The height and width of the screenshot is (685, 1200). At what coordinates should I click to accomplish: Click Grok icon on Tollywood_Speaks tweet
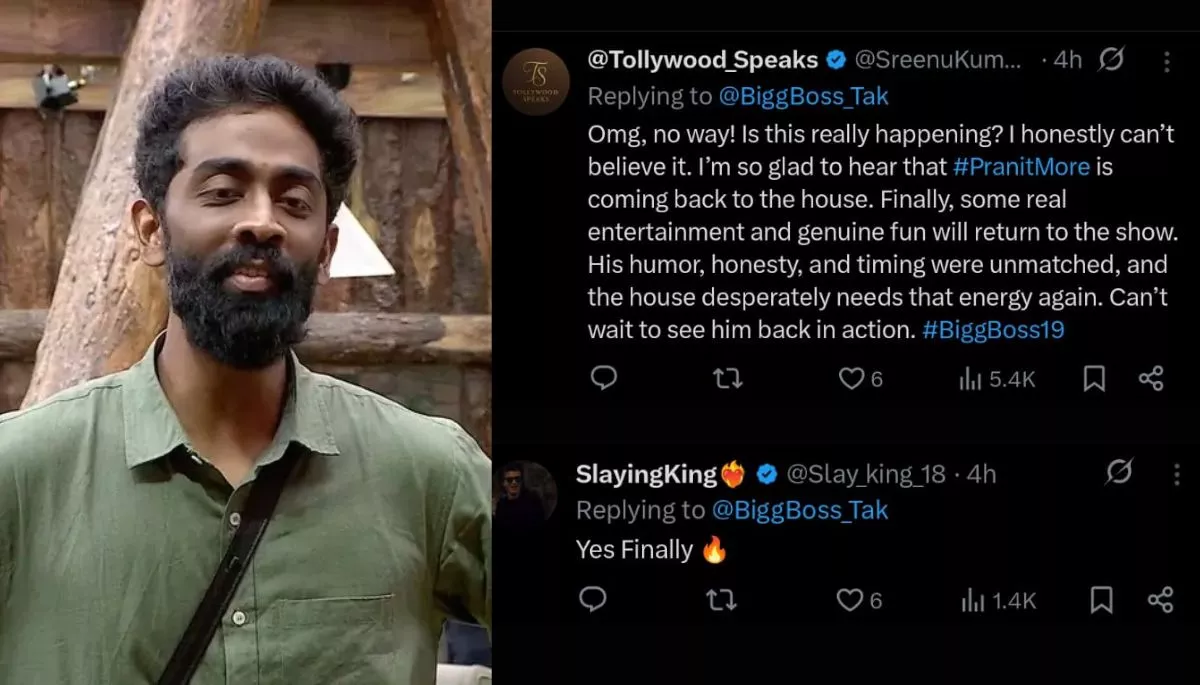click(x=1111, y=60)
